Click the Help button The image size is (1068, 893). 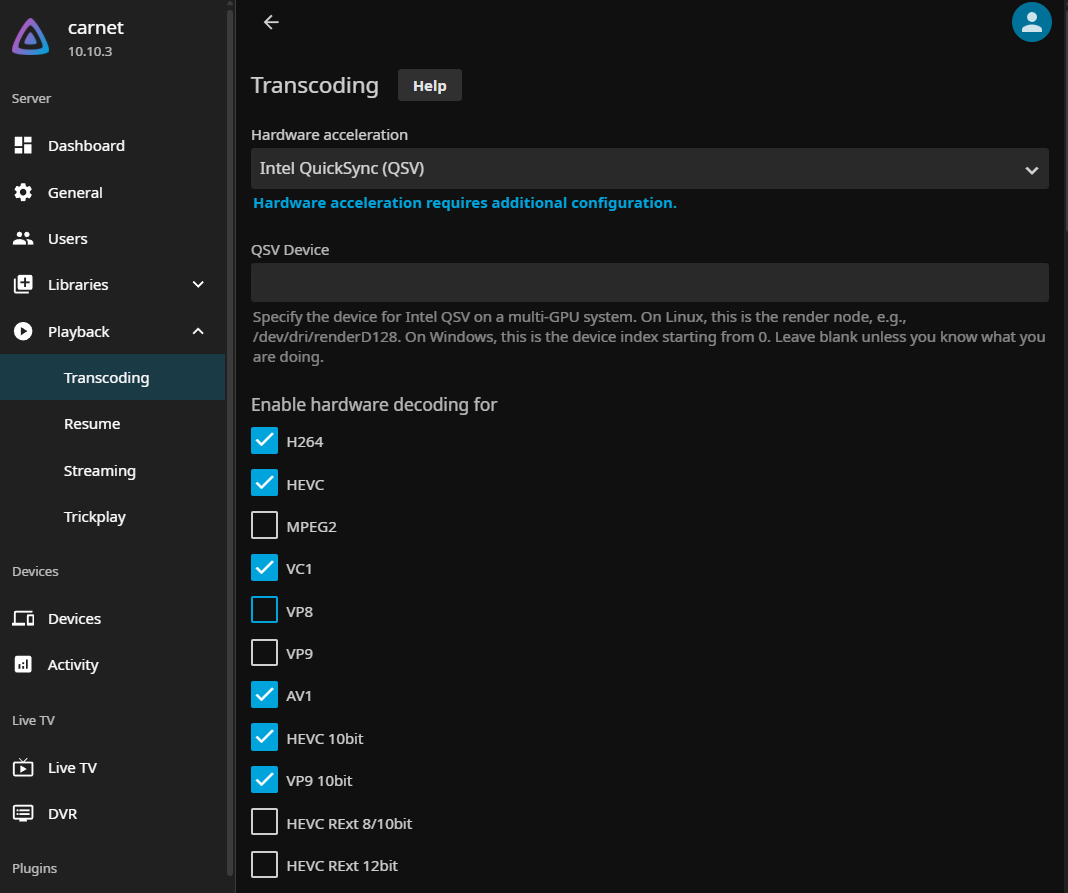pyautogui.click(x=430, y=85)
